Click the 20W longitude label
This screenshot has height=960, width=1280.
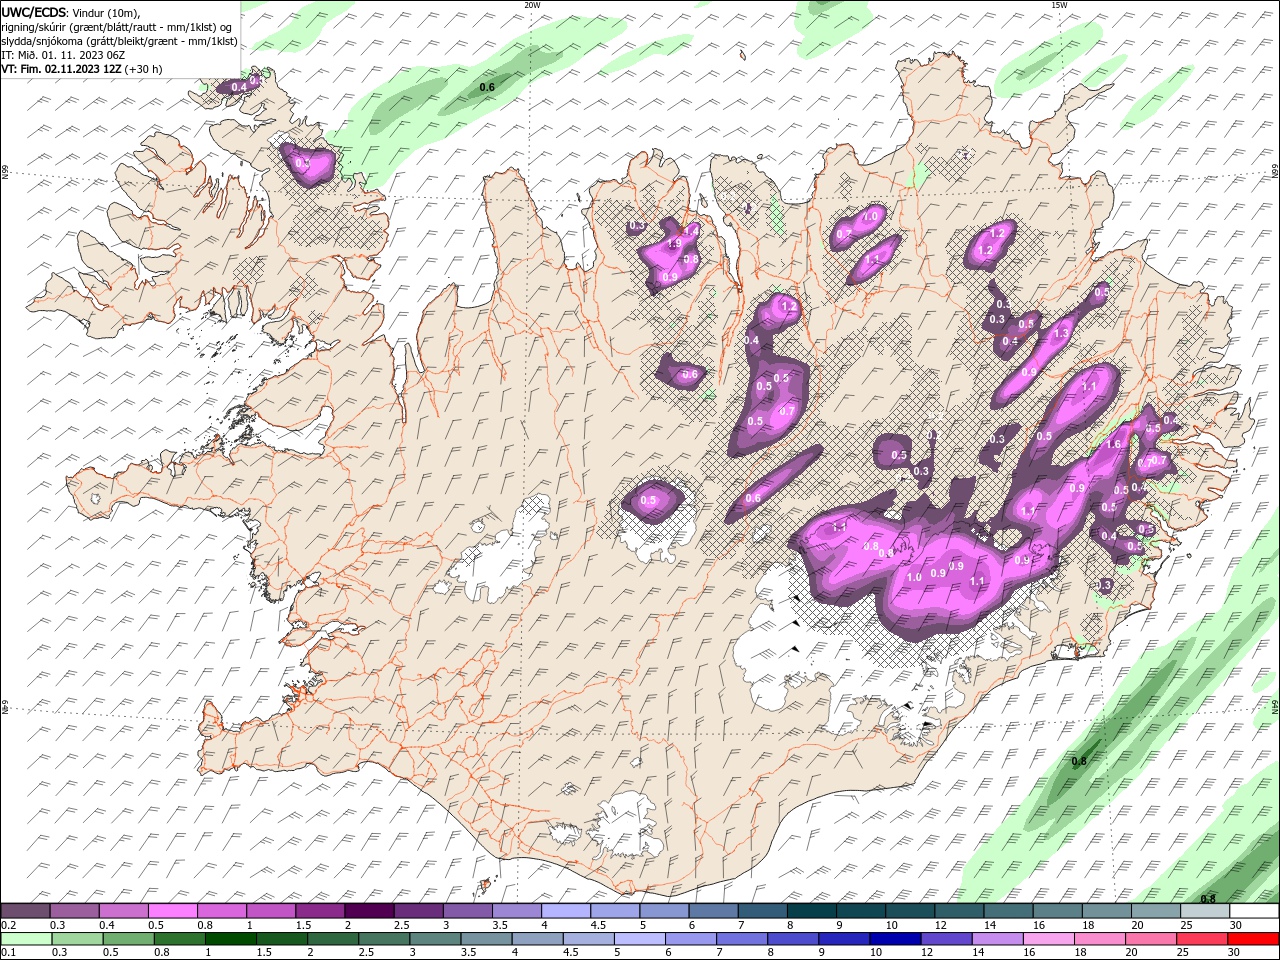click(532, 5)
